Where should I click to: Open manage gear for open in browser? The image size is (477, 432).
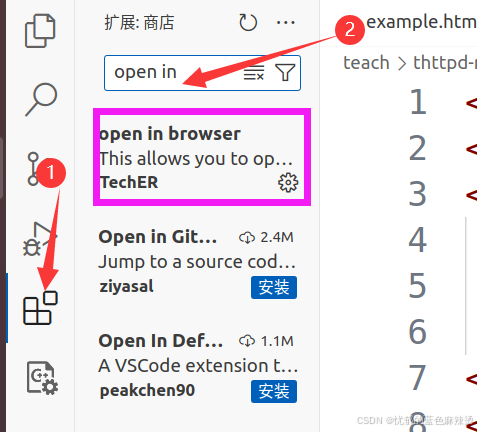[x=288, y=182]
